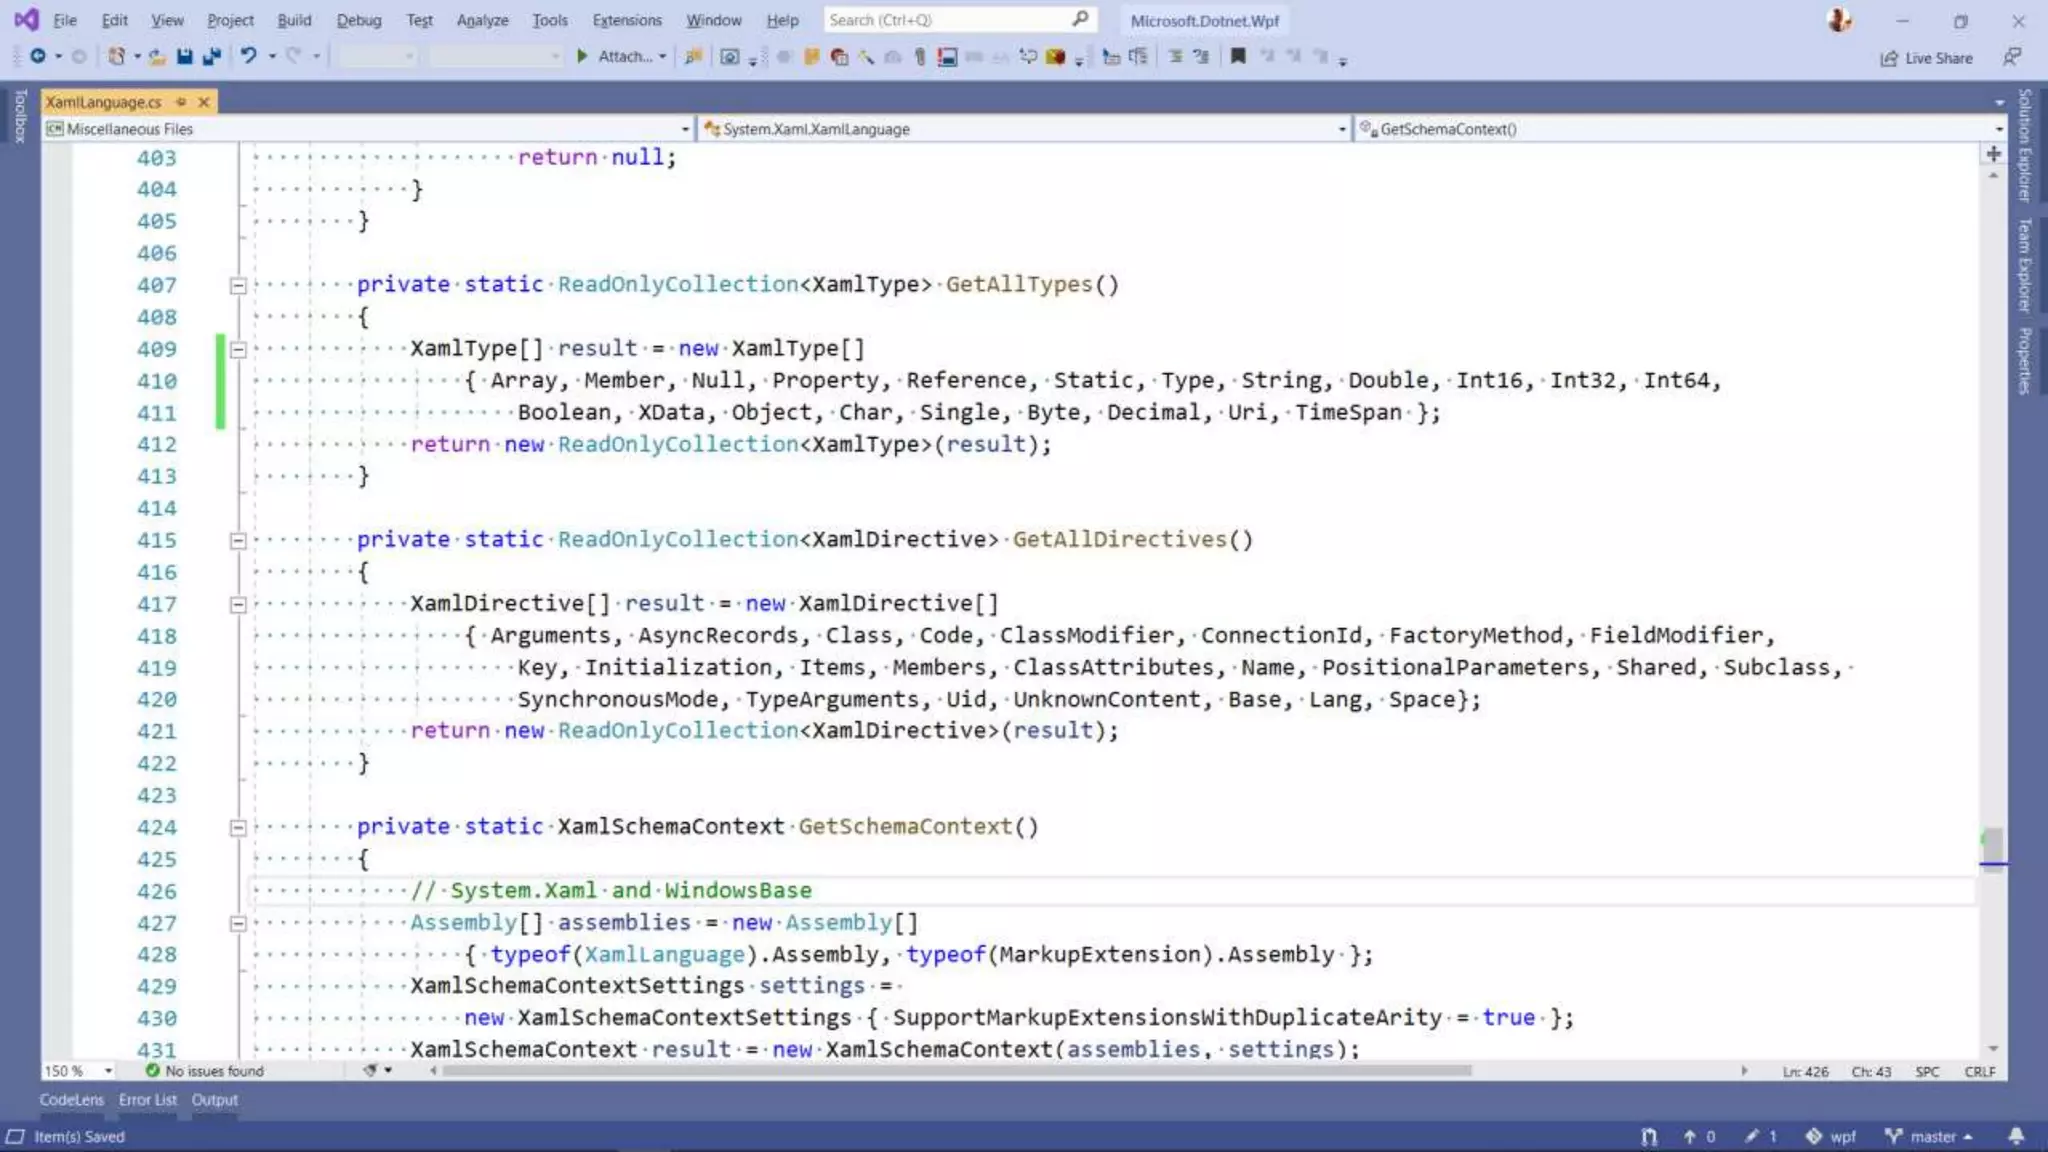Viewport: 2048px width, 1152px height.
Task: Open the System.Xaml.XamlLanguage type dropdown
Action: [x=1342, y=129]
